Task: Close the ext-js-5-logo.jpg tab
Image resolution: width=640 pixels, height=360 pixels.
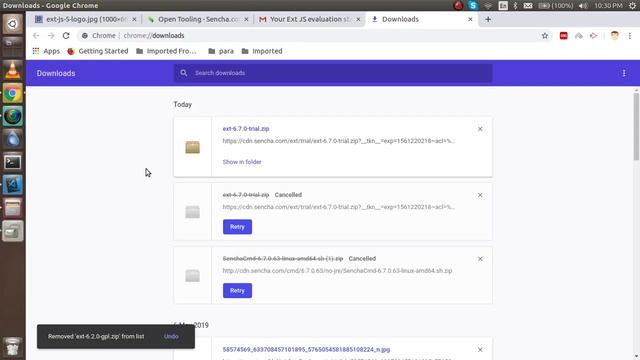Action: pos(134,19)
